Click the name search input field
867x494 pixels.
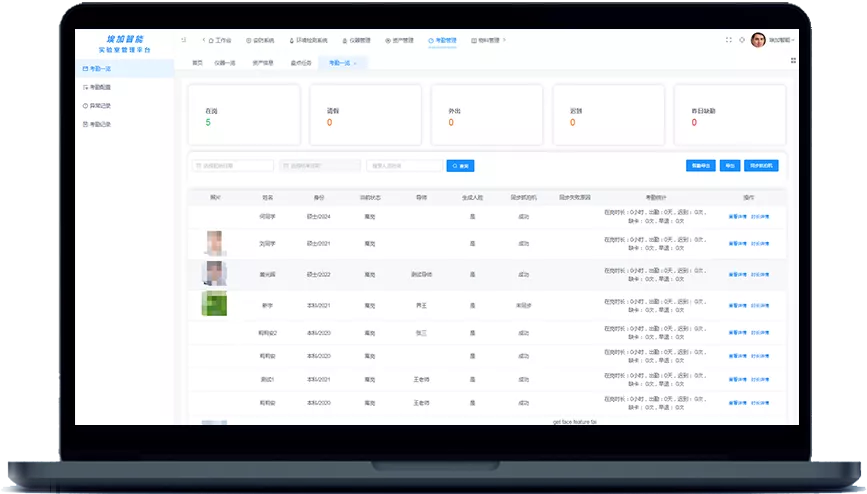(x=404, y=166)
